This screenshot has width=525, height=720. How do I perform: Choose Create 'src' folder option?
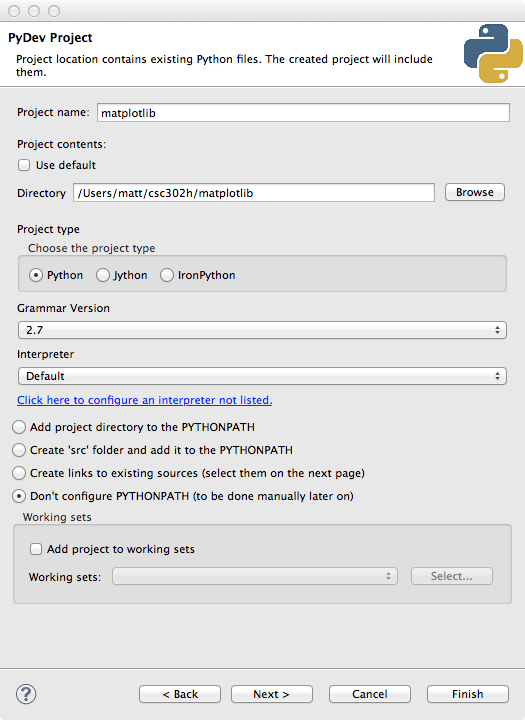pyautogui.click(x=19, y=450)
